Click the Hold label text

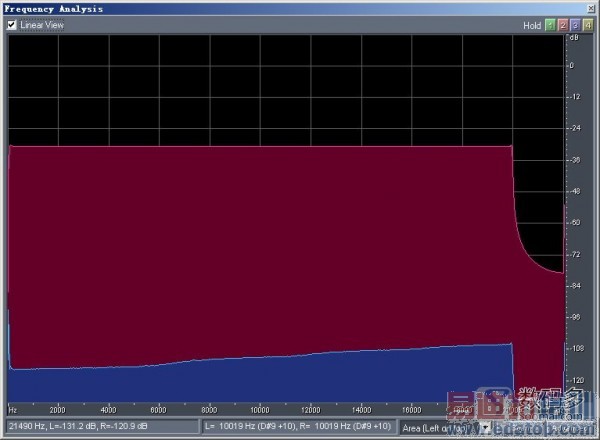tap(532, 26)
